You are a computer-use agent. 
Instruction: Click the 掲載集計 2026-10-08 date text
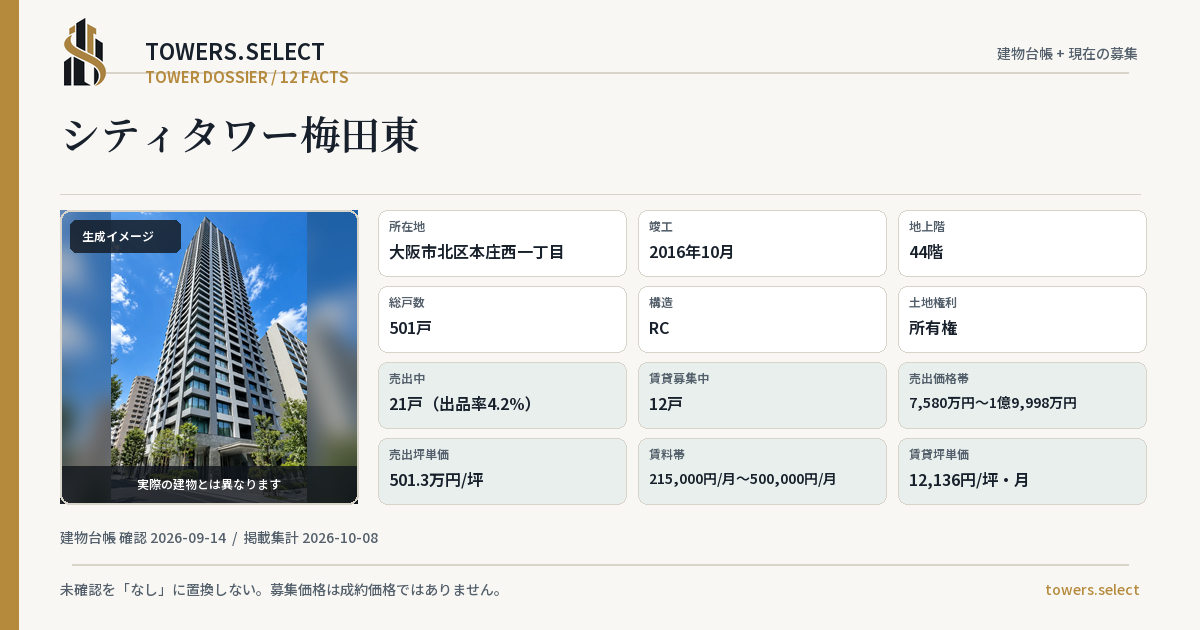click(311, 538)
